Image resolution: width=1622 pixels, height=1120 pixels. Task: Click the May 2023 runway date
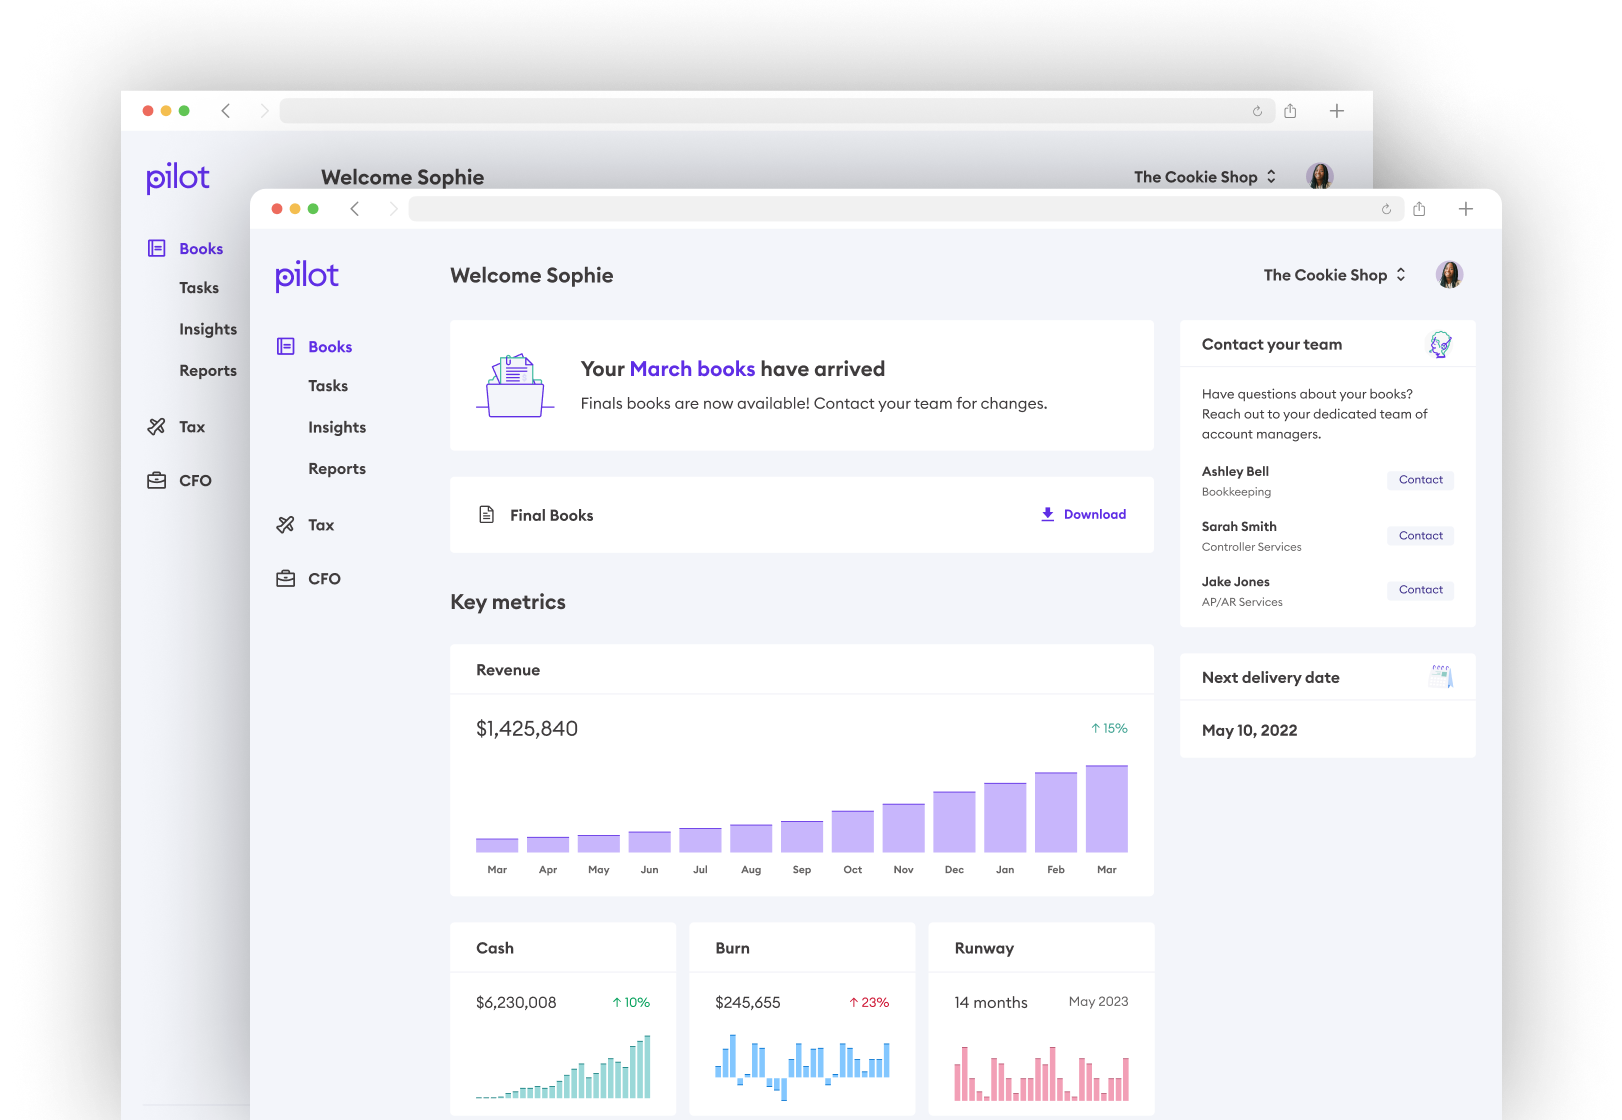(x=1098, y=1002)
